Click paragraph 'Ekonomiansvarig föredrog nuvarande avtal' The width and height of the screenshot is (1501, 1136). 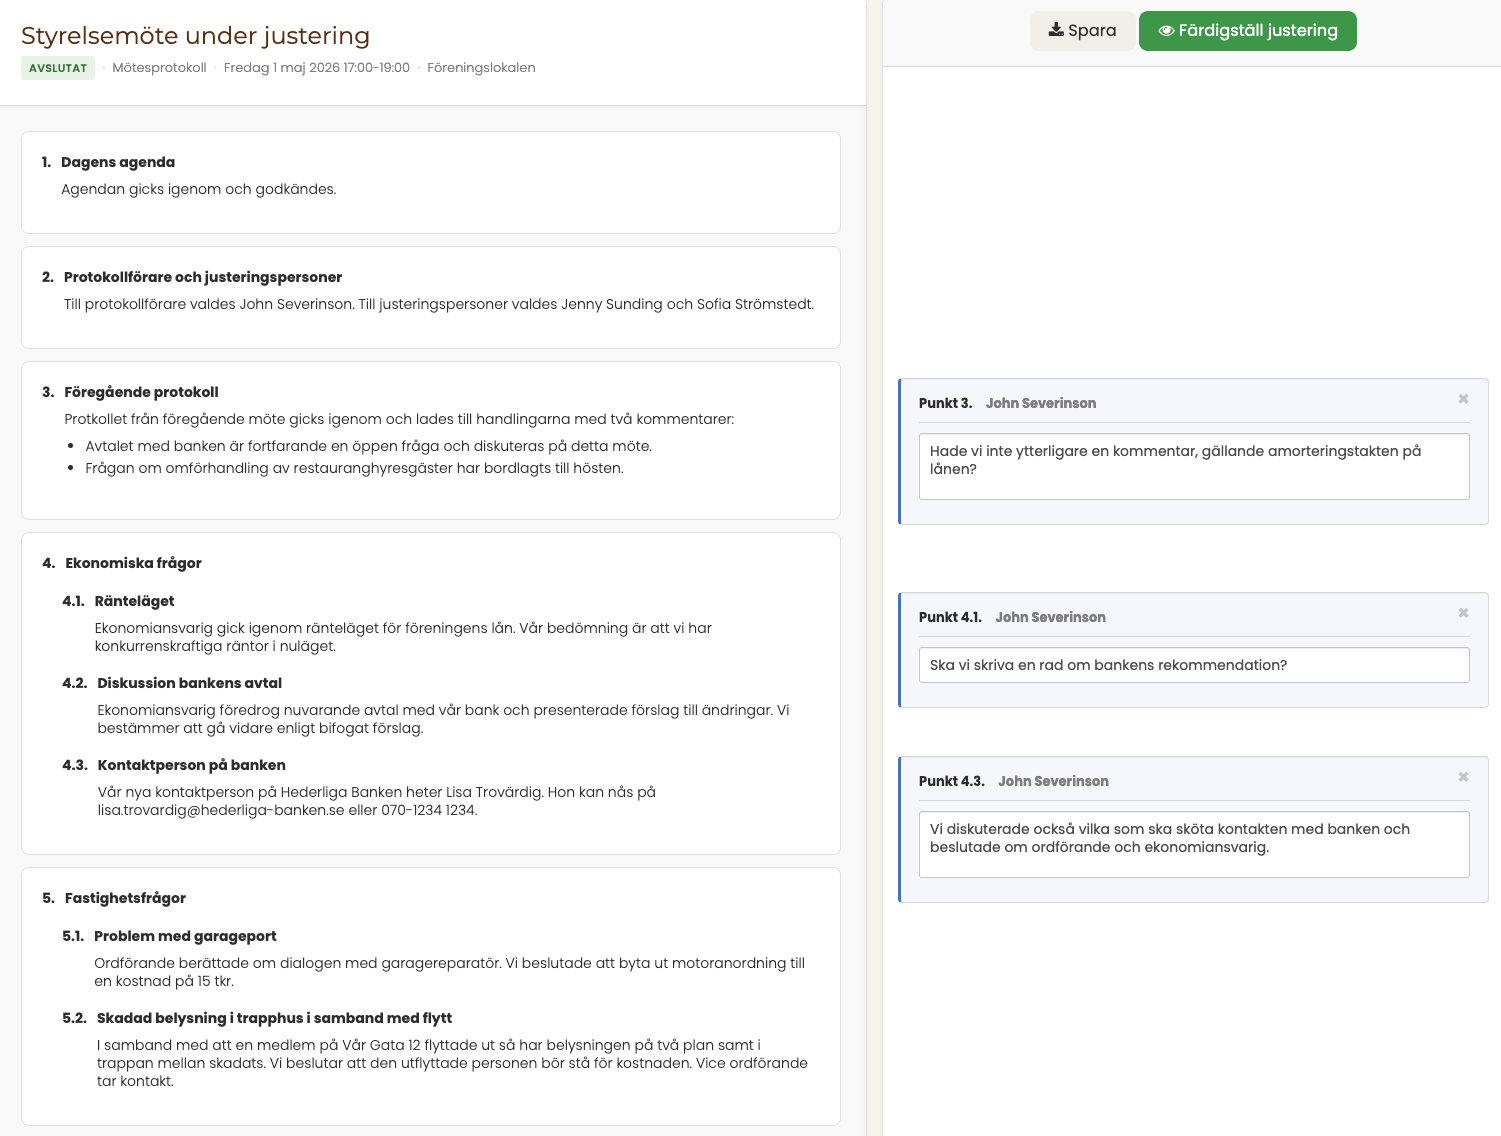pyautogui.click(x=443, y=719)
